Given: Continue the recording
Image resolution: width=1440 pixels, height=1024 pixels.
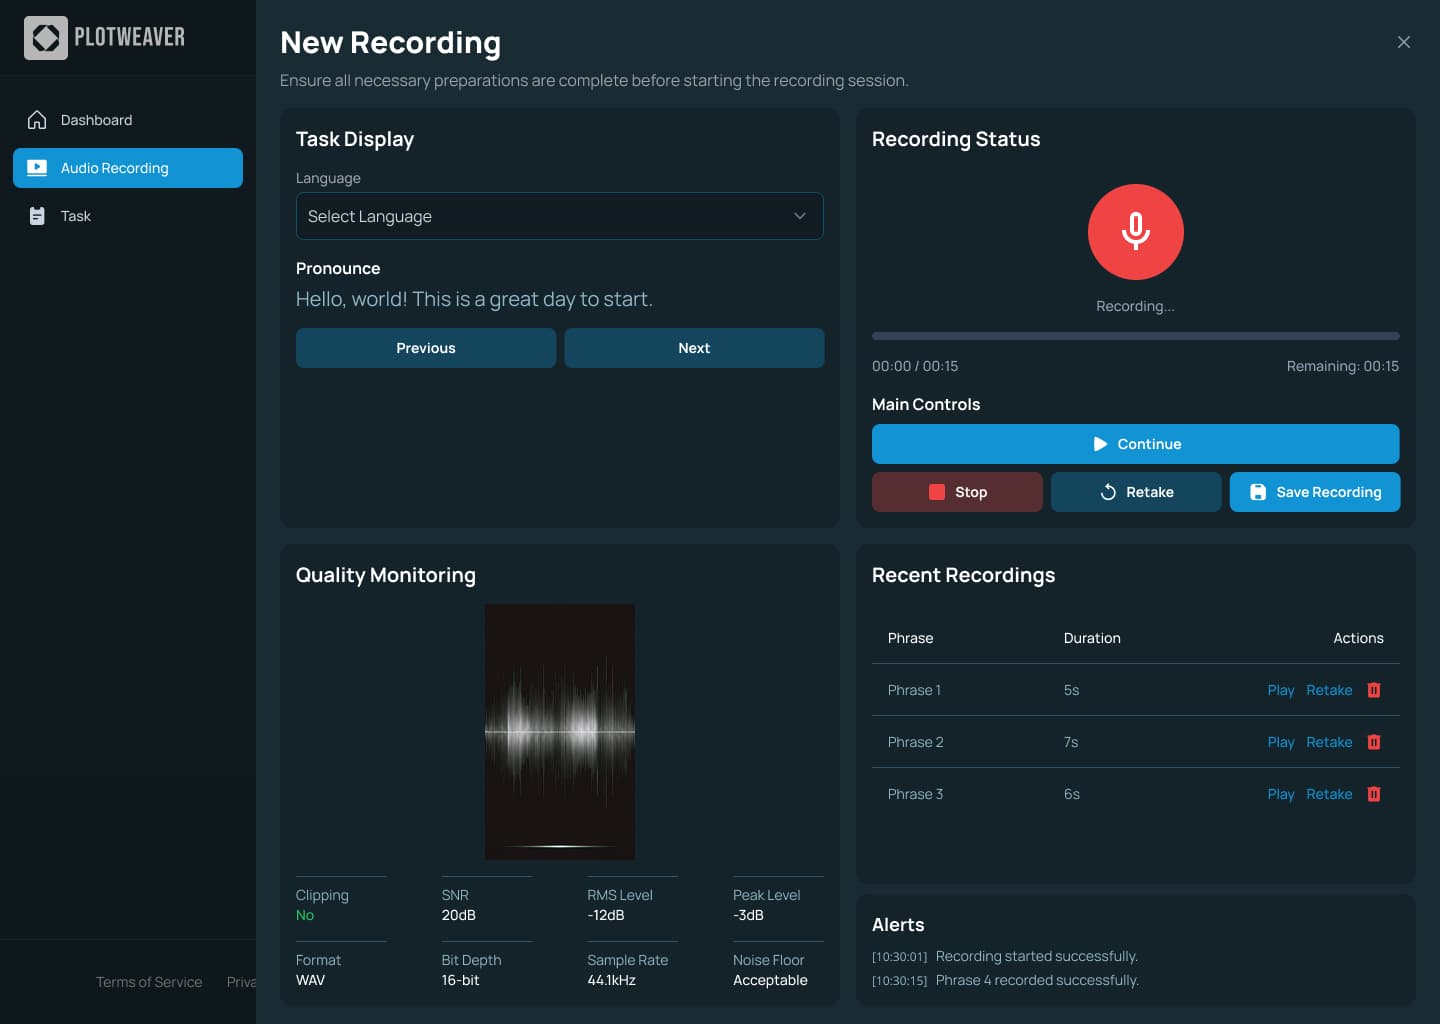Looking at the screenshot, I should click(x=1136, y=444).
